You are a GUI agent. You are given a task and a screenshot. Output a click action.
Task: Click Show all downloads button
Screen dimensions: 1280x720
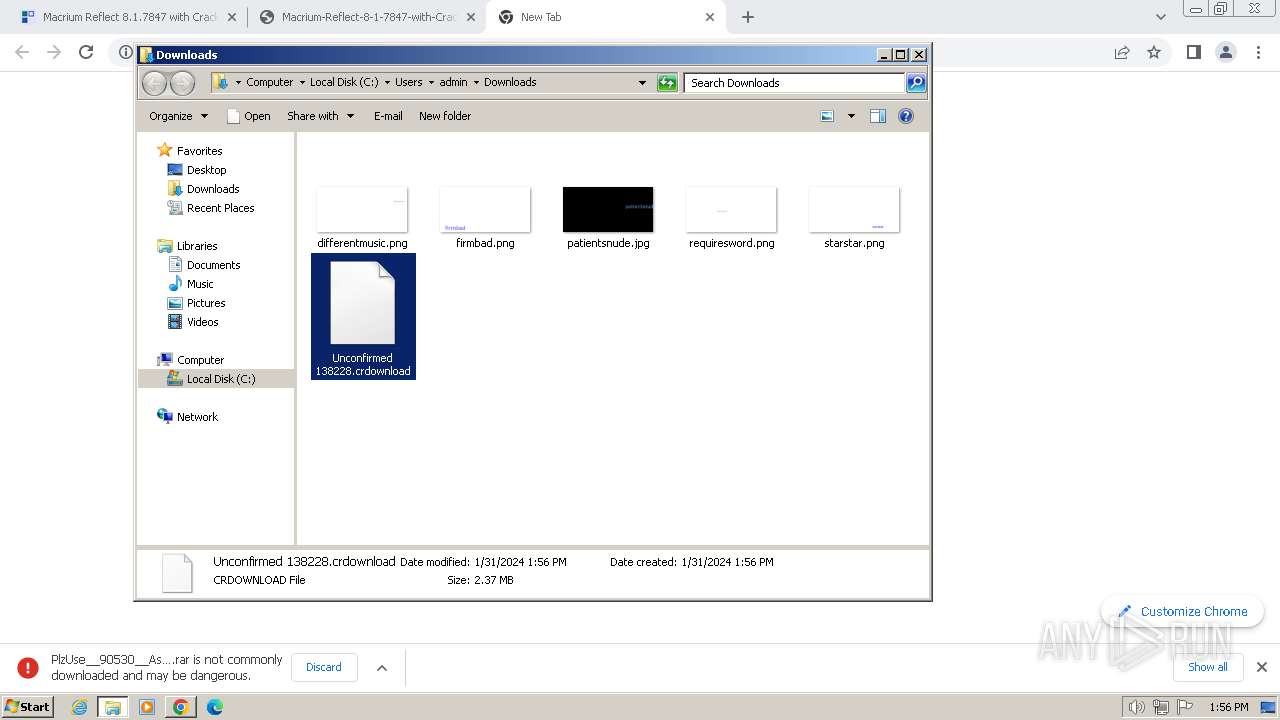pos(1208,667)
